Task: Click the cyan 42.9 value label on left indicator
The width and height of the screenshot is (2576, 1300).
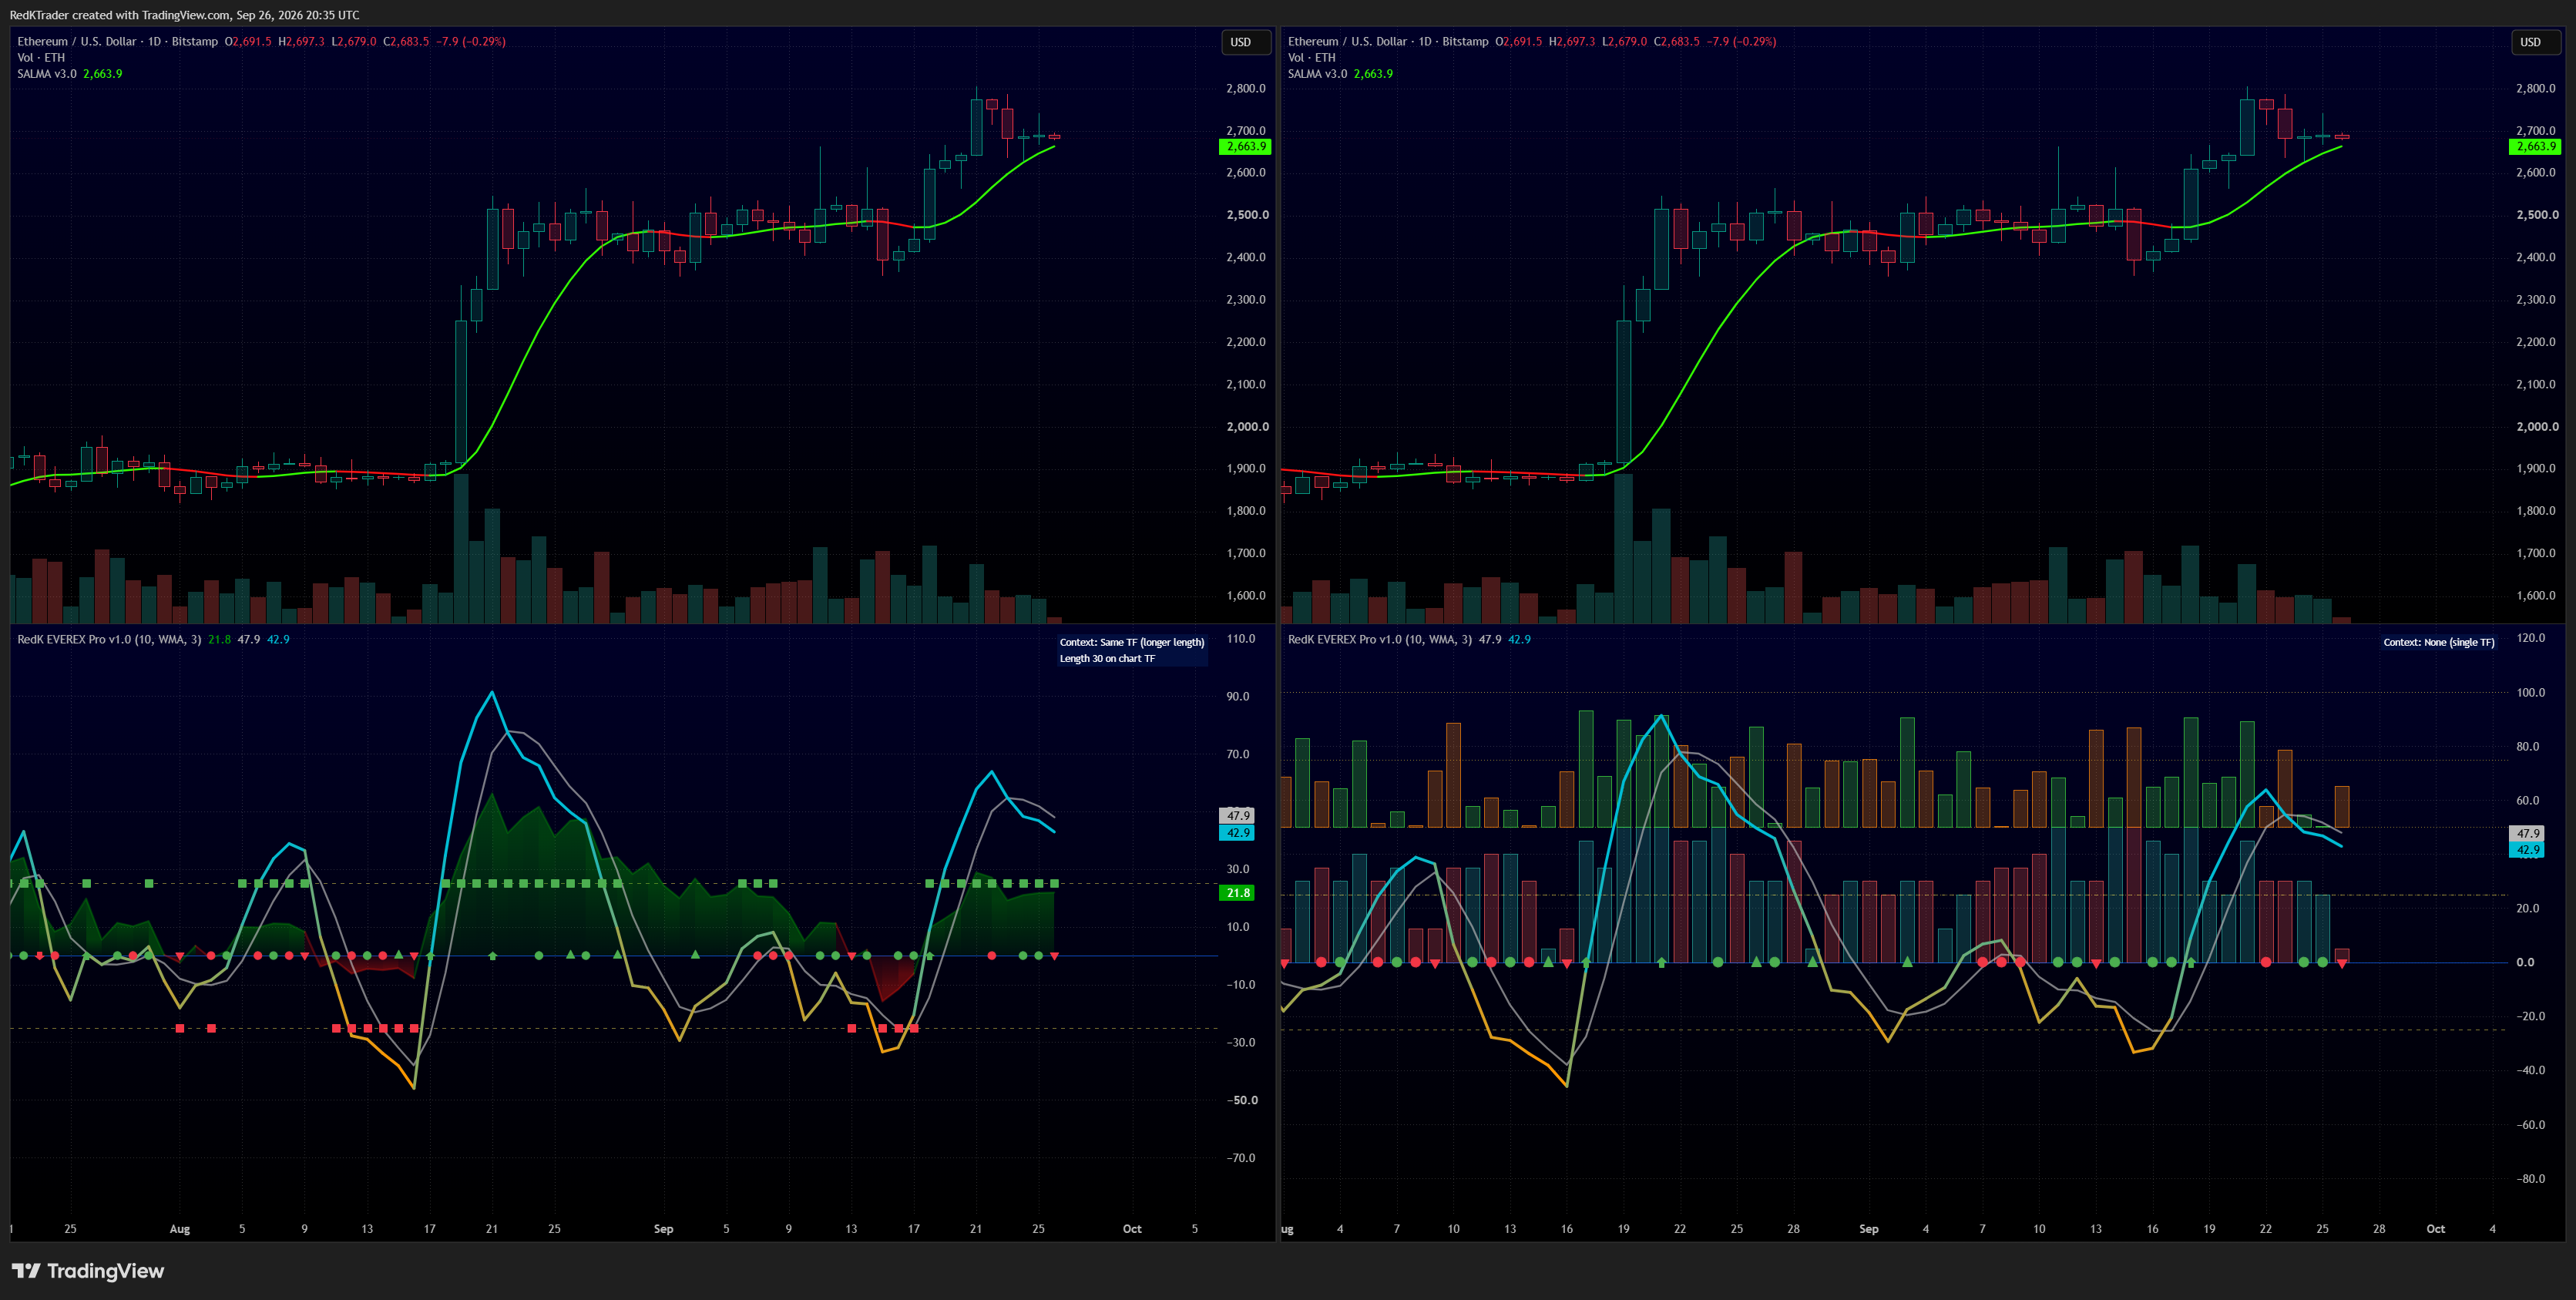Action: click(1238, 833)
